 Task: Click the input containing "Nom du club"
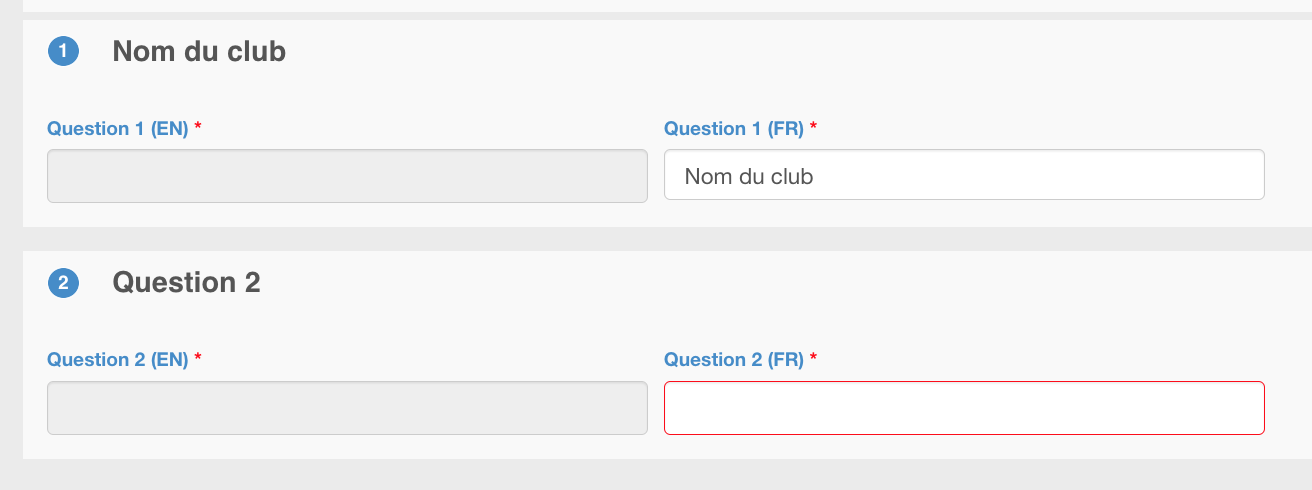964,176
